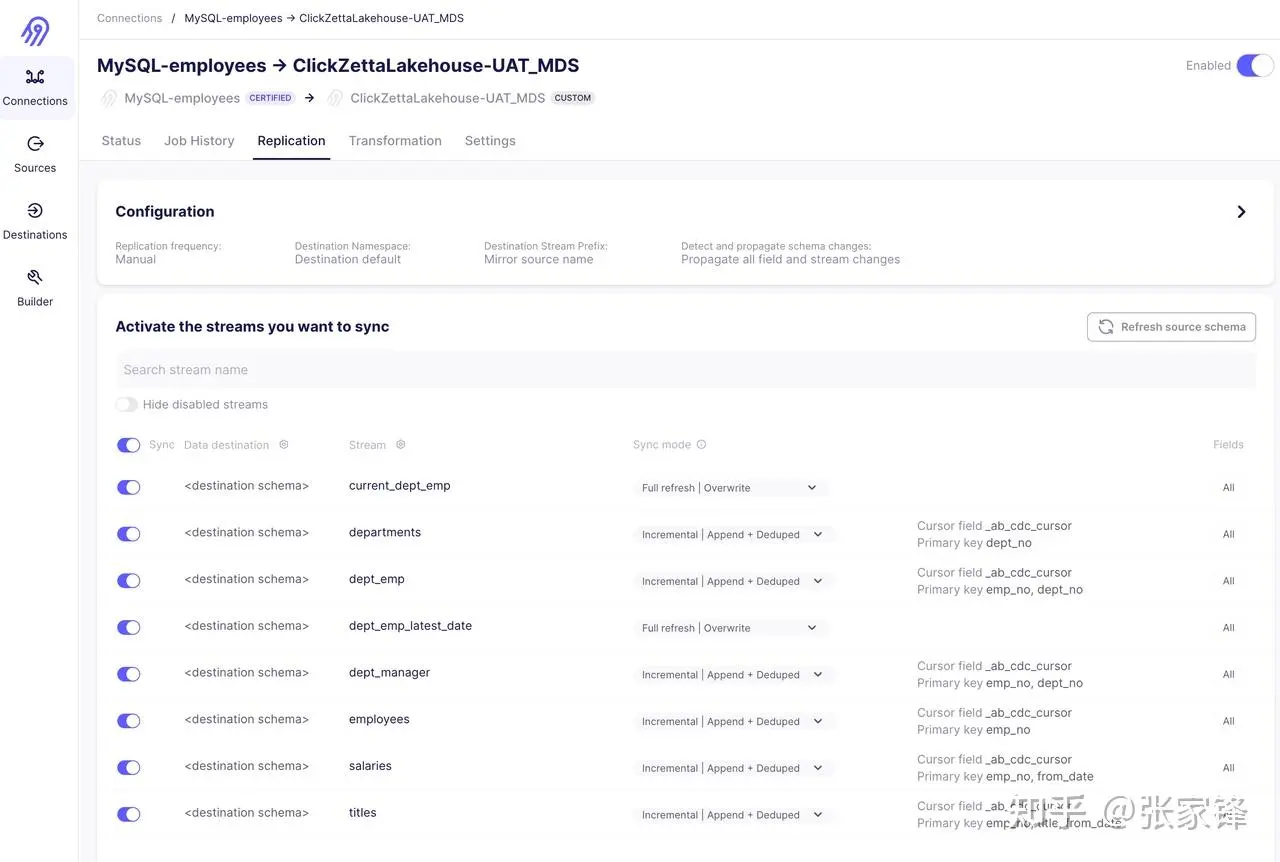Toggle Hide disabled streams switch
The height and width of the screenshot is (862, 1280).
pos(126,405)
